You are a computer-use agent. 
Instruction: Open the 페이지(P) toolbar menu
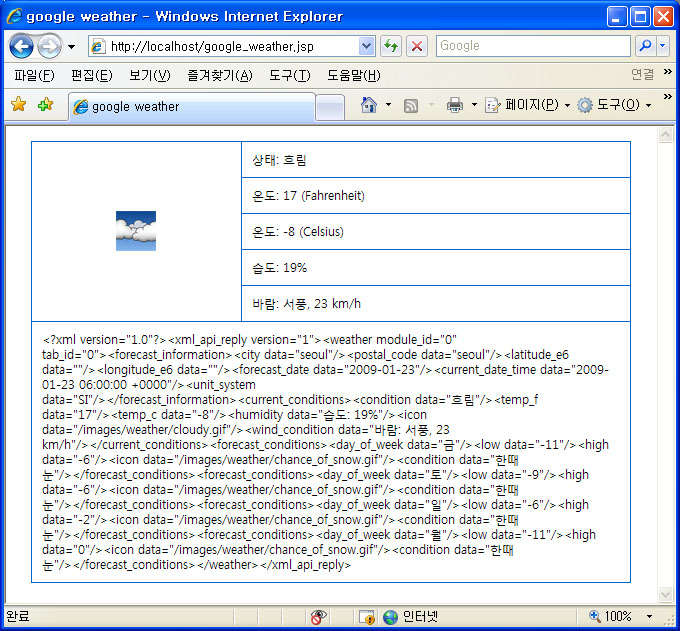(527, 105)
